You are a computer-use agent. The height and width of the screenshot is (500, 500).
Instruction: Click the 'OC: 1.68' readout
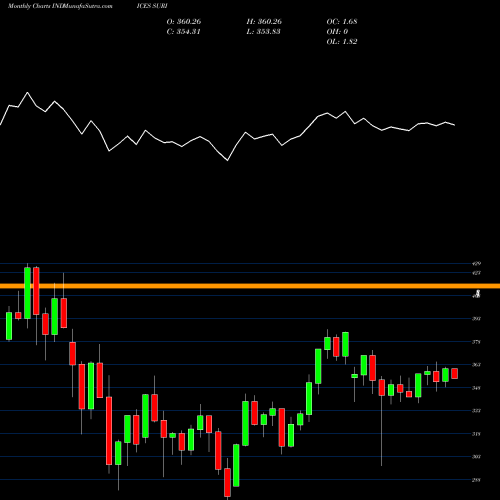click(342, 22)
